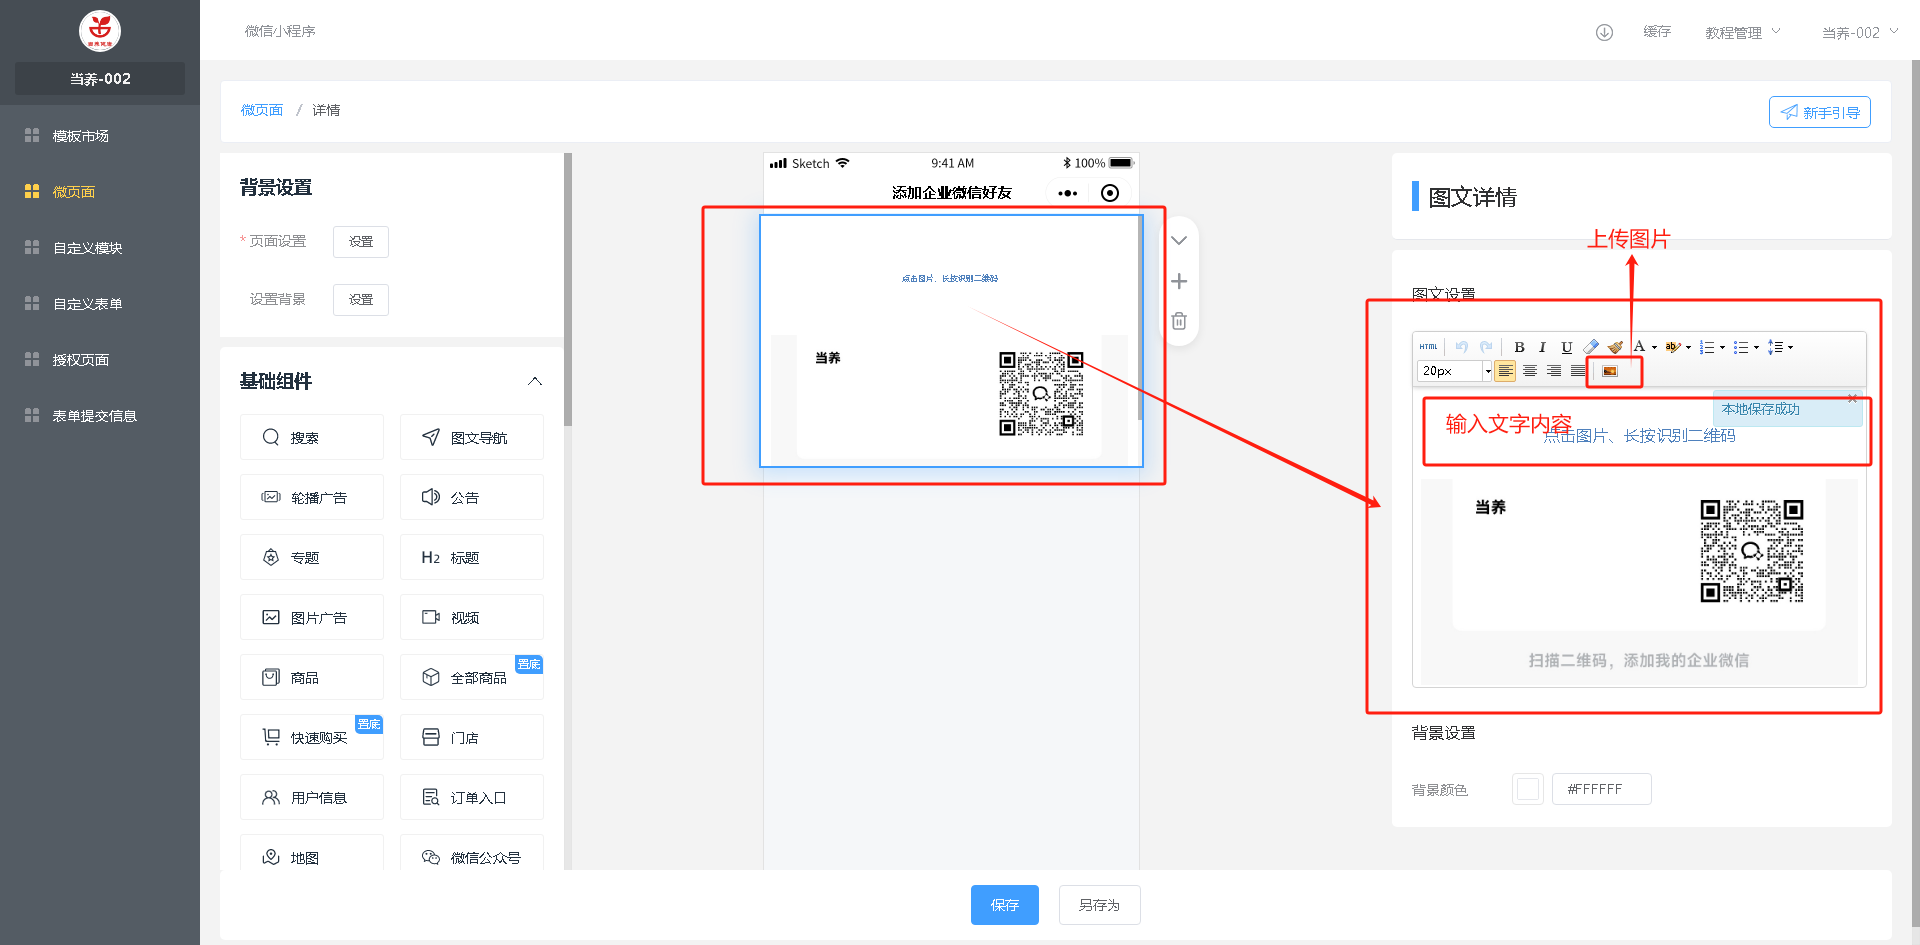The width and height of the screenshot is (1920, 945).
Task: Click the blue 保存 button
Action: click(1004, 905)
